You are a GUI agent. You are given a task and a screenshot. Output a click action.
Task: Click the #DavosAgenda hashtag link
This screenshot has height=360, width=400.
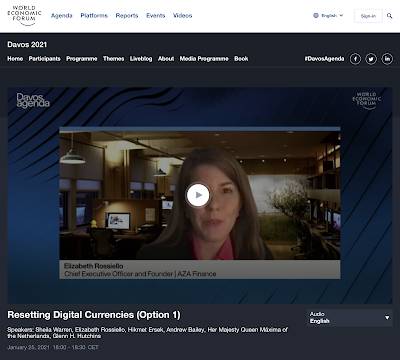(x=324, y=59)
